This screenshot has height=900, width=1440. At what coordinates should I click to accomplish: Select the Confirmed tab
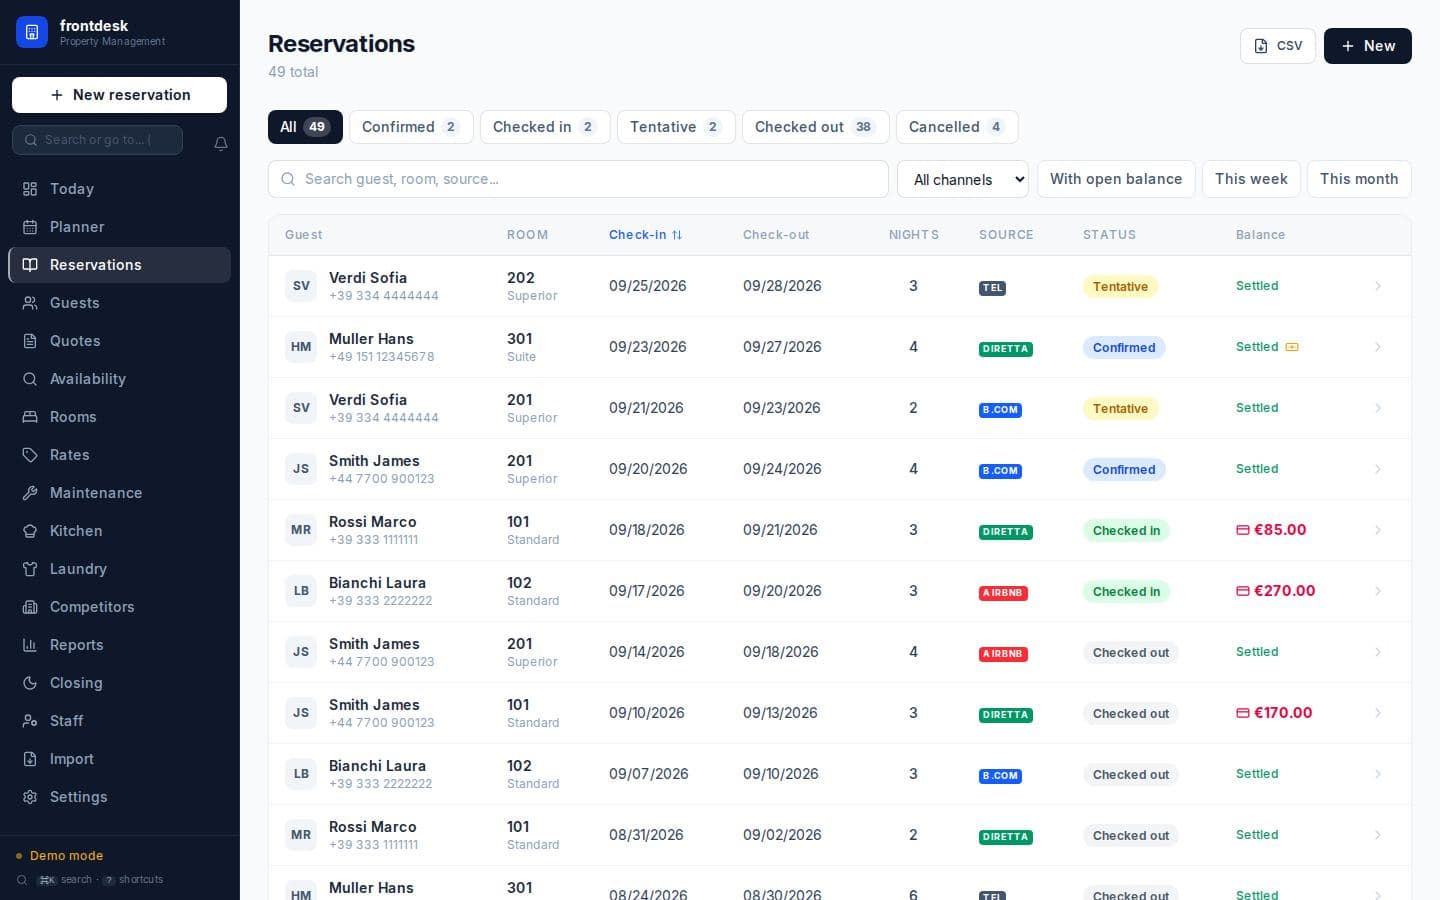coord(410,127)
